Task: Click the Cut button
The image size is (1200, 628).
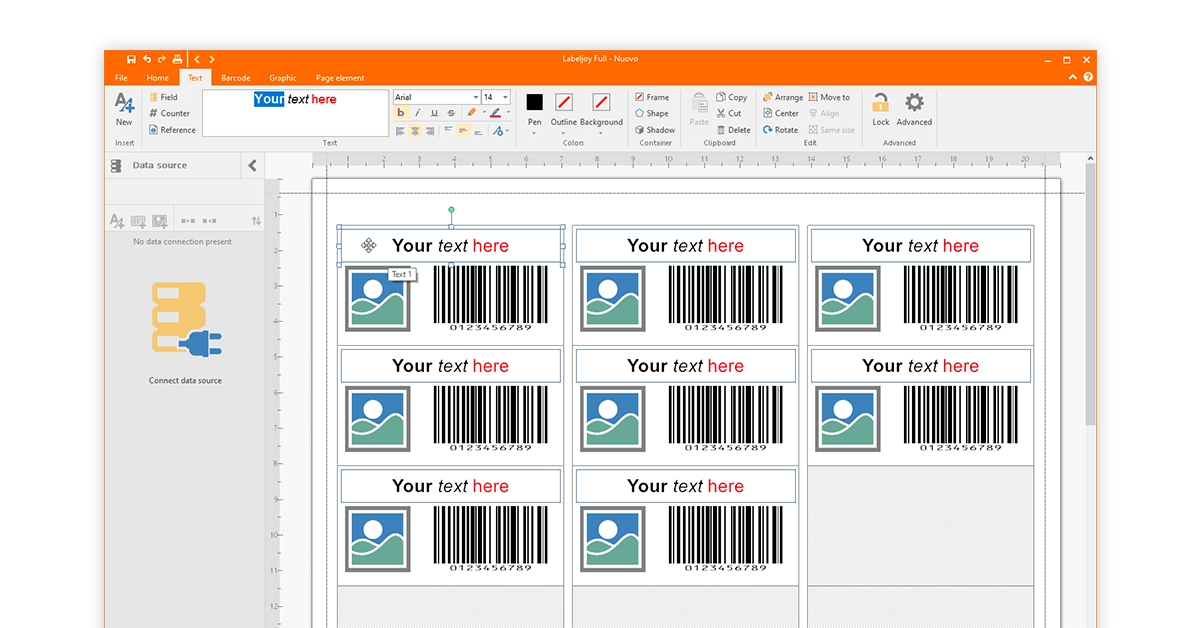Action: click(x=729, y=113)
